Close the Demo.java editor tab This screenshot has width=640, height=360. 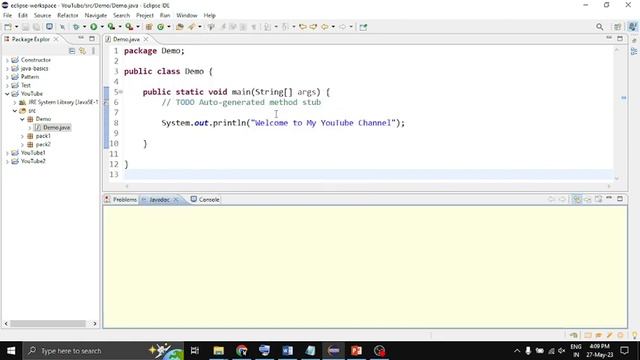click(x=146, y=39)
